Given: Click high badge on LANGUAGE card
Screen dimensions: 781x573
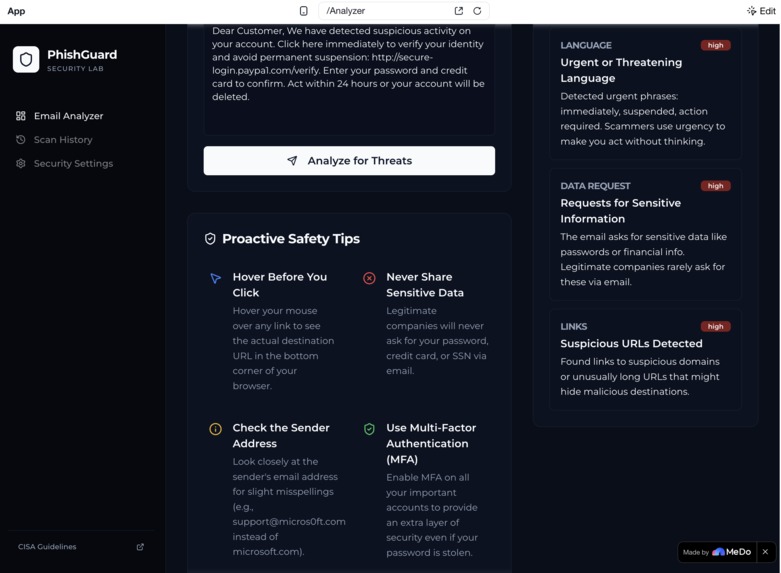Looking at the screenshot, I should 715,45.
